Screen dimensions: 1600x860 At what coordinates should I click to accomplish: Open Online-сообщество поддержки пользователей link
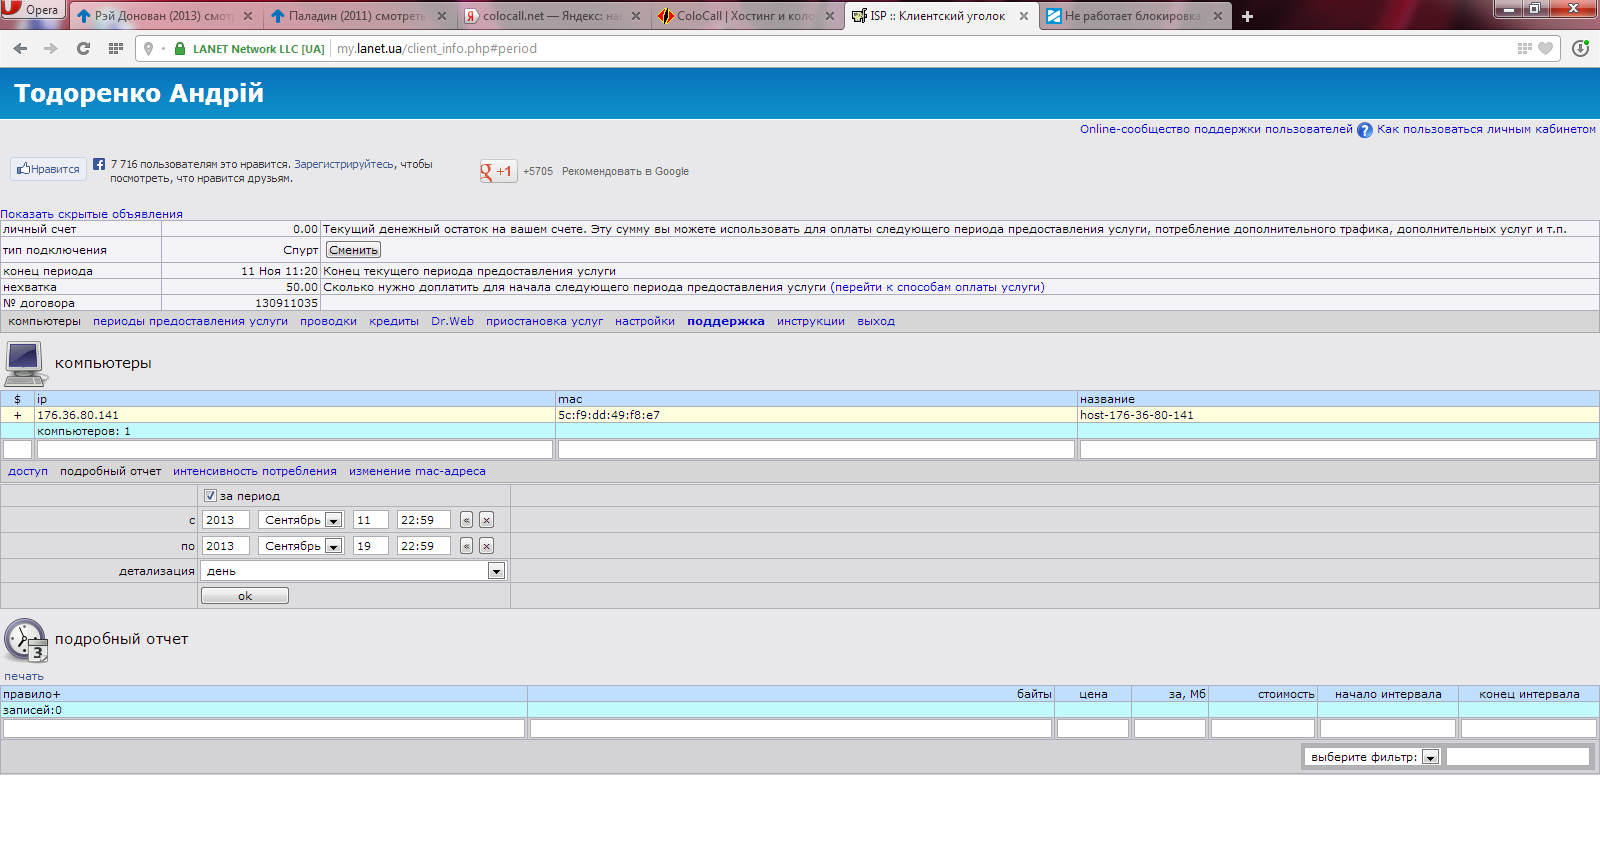pos(1216,129)
